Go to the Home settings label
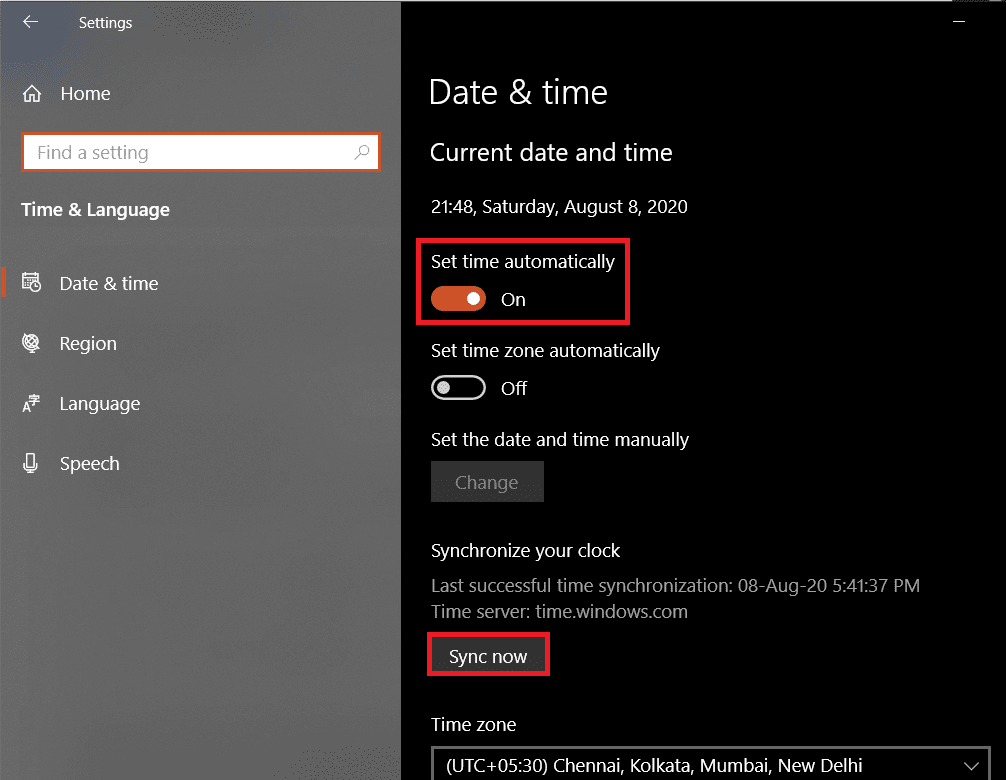 point(85,94)
